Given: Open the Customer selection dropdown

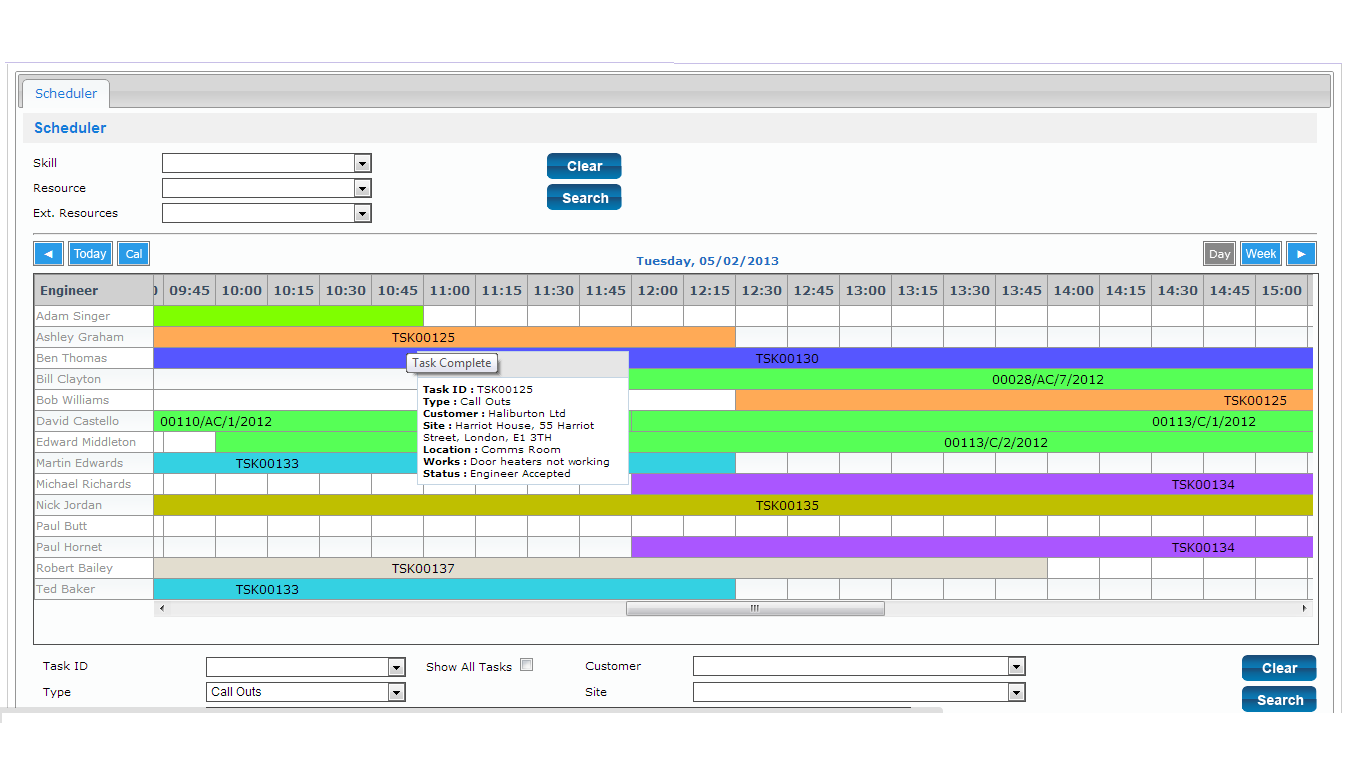Looking at the screenshot, I should 1016,666.
